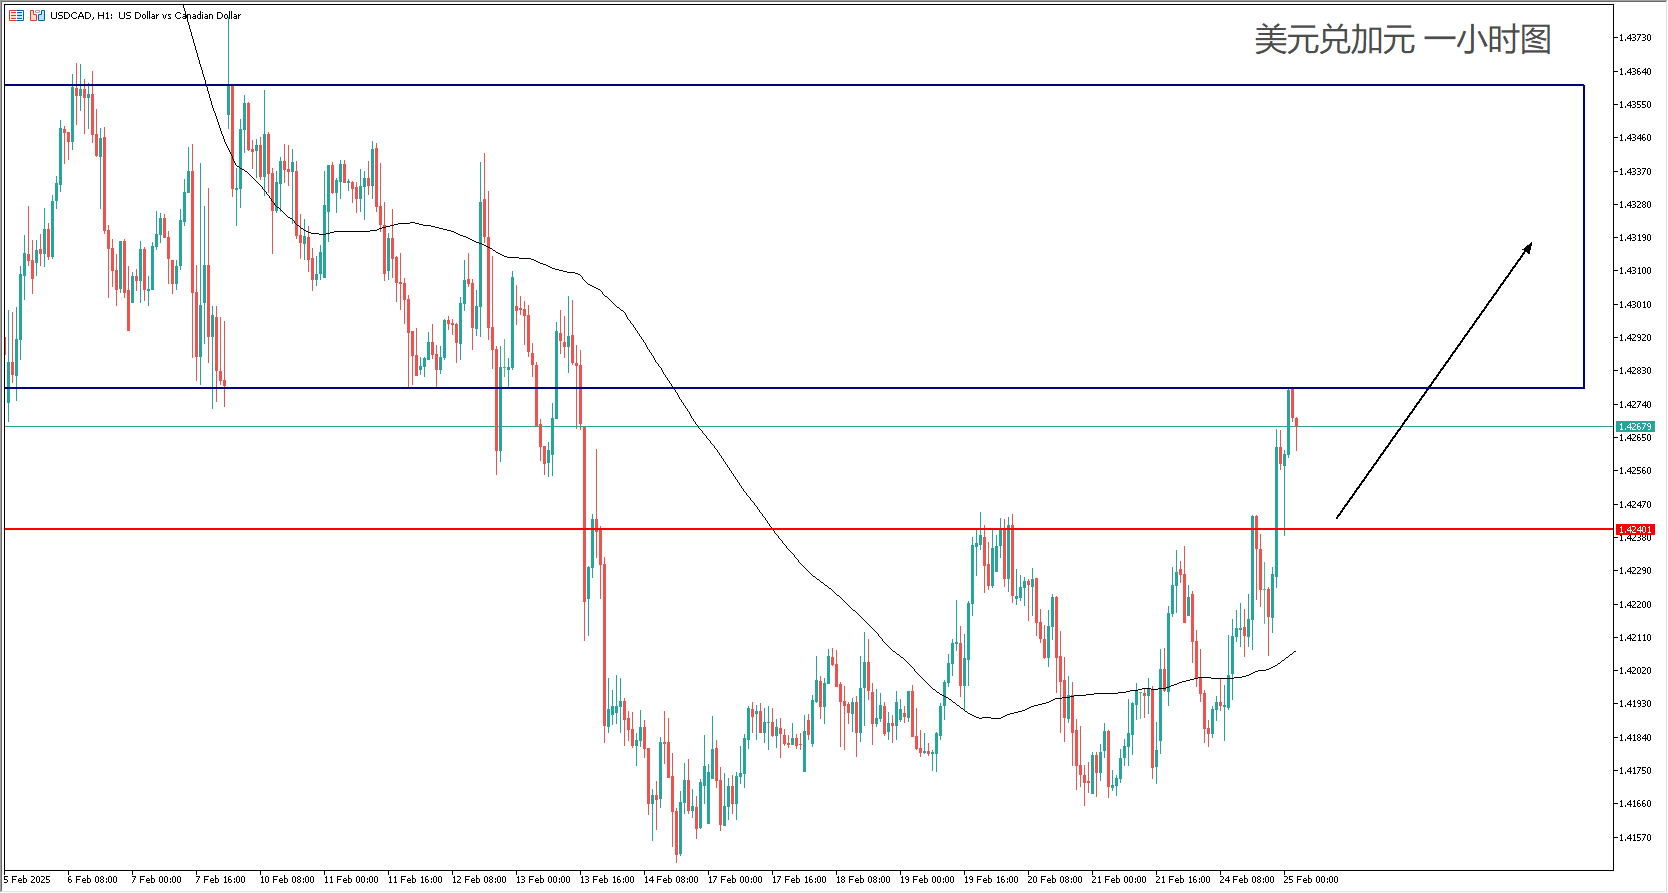Select the Chinese chart title text label
Viewport: 1668px width, 893px height.
click(1402, 40)
